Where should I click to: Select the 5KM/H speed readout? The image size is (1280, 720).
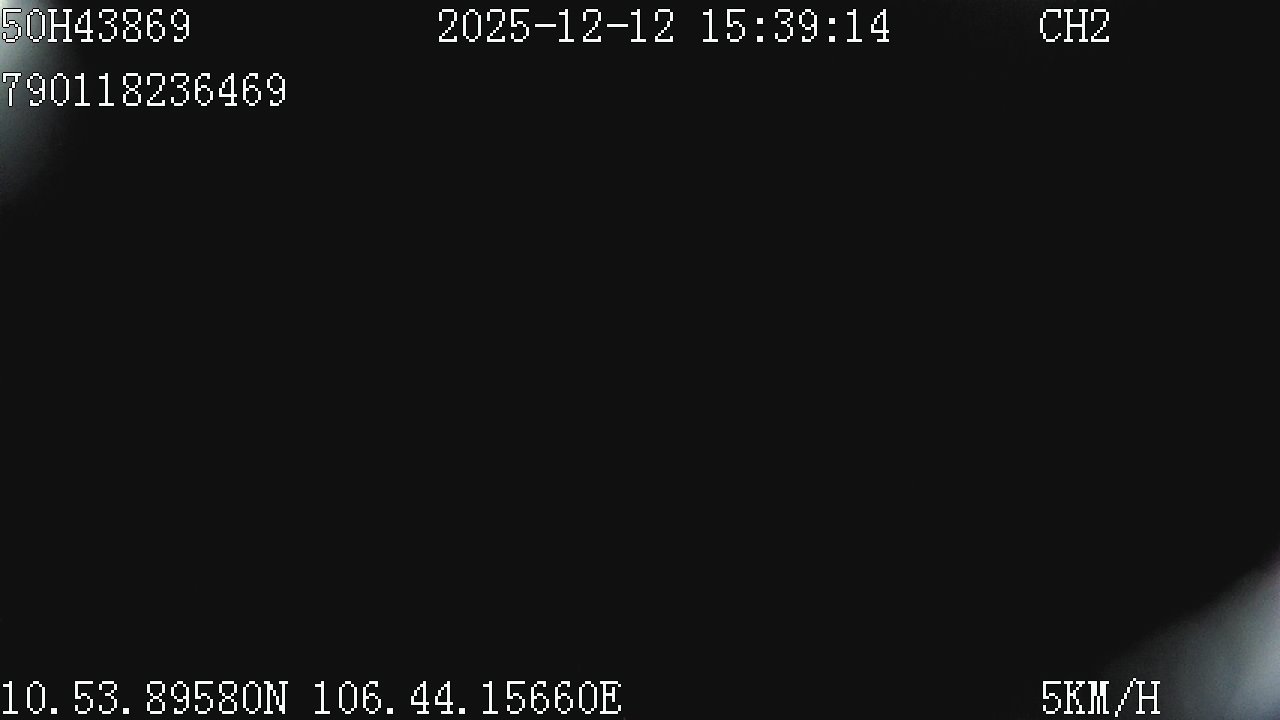click(x=1100, y=698)
